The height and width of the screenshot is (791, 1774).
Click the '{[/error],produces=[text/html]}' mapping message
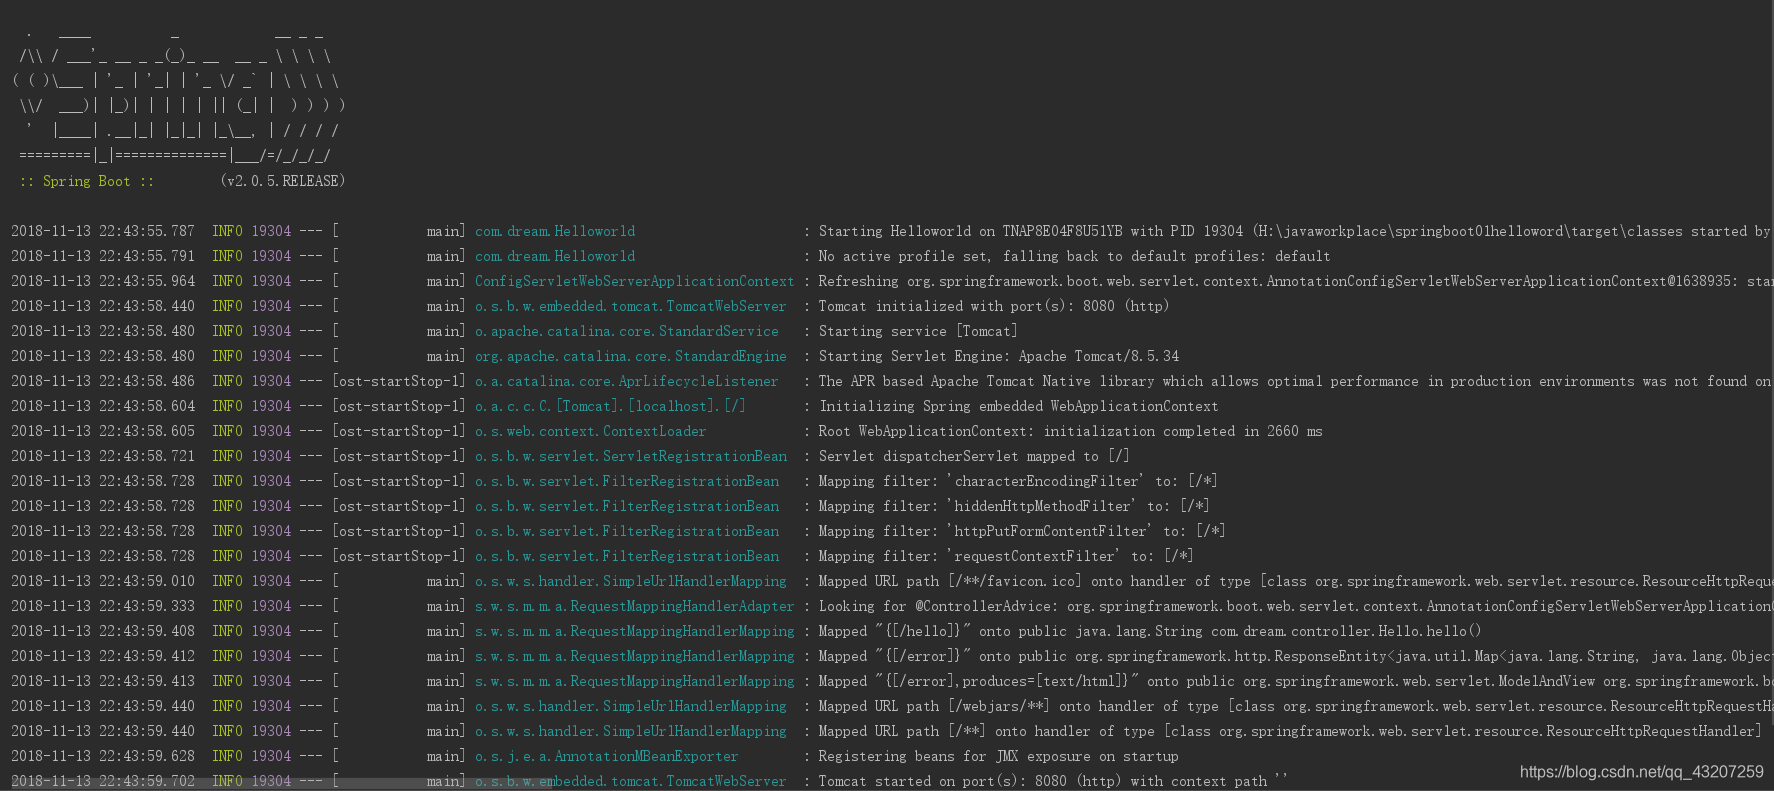1295,681
